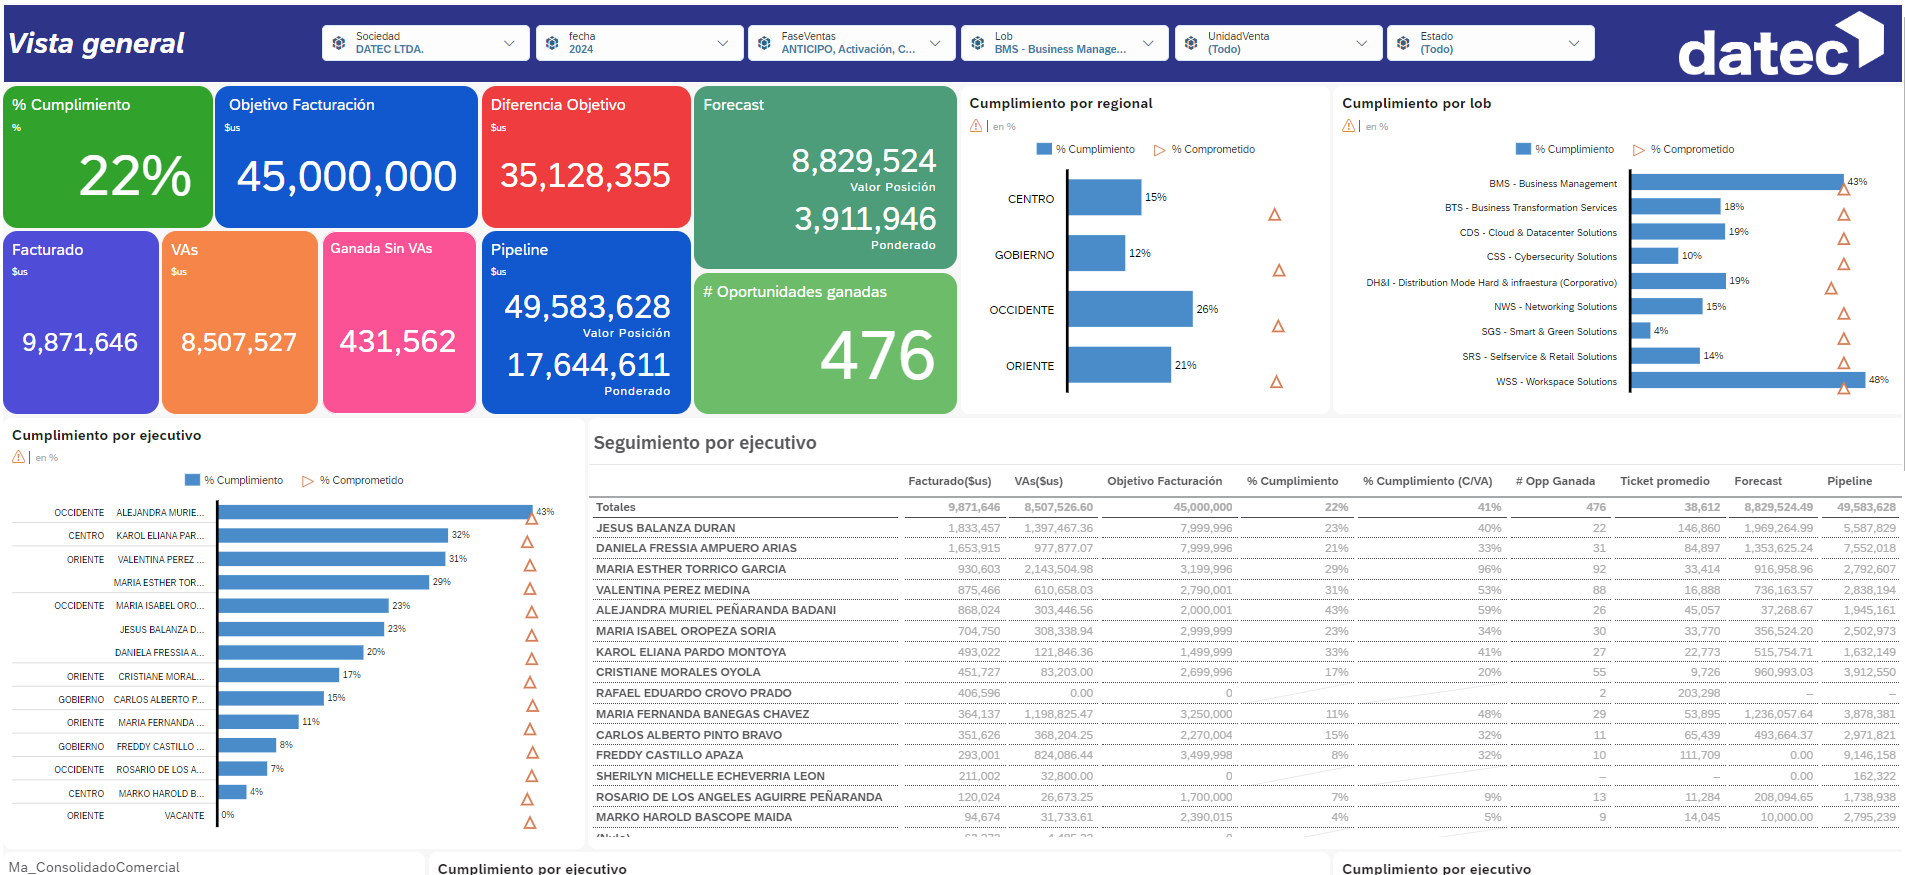Select BMS Business Management 43% bar
The height and width of the screenshot is (875, 1905).
(x=1737, y=182)
